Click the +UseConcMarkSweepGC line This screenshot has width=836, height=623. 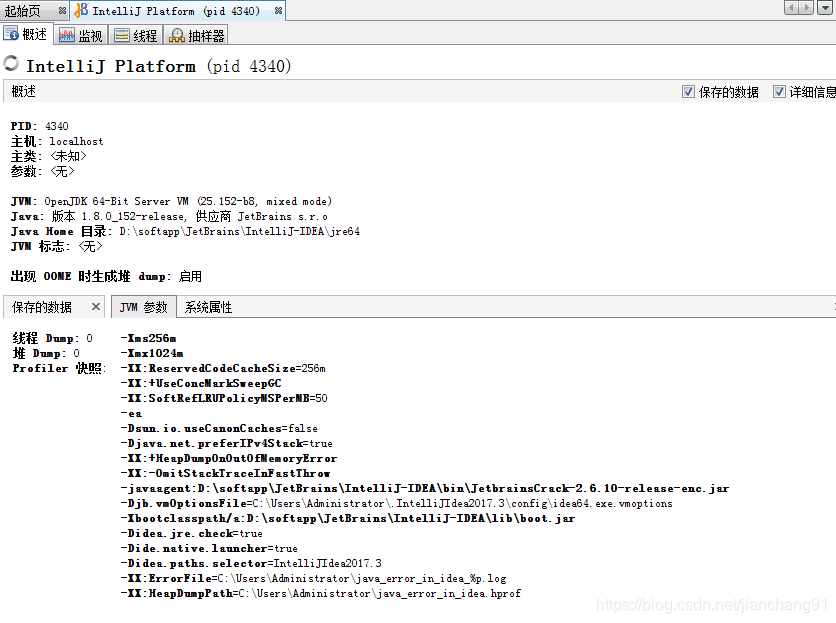click(x=200, y=383)
